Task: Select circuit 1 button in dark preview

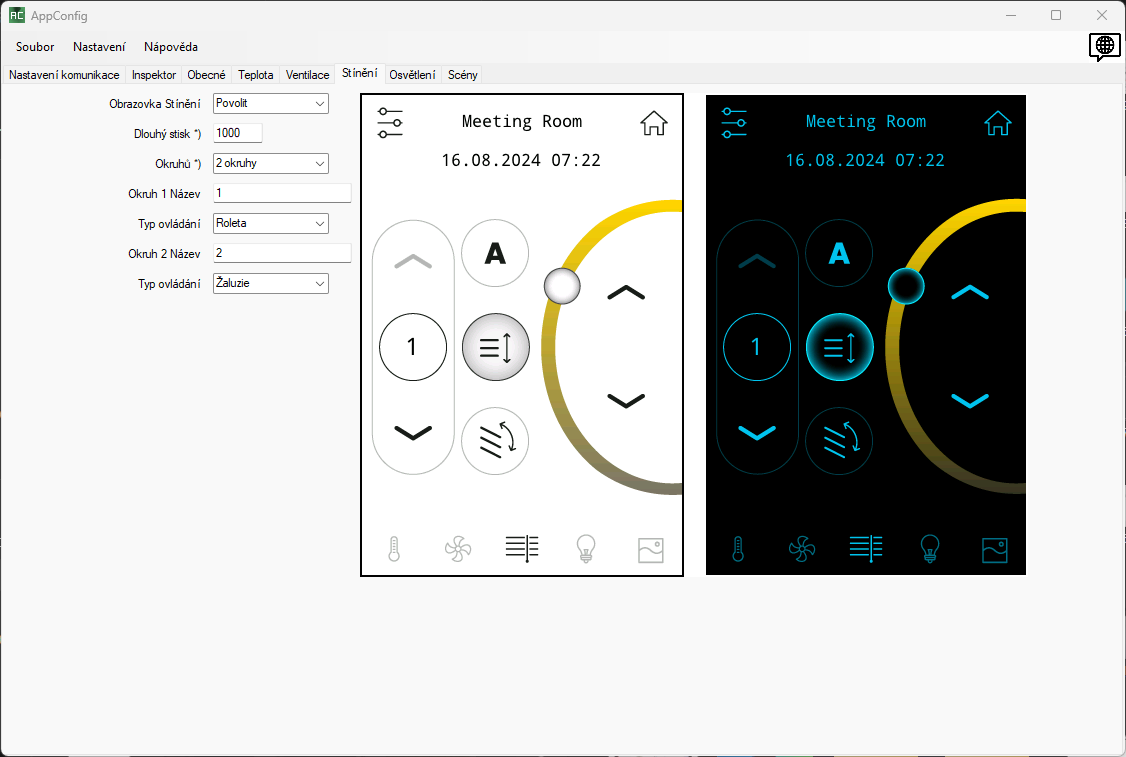Action: pos(757,348)
